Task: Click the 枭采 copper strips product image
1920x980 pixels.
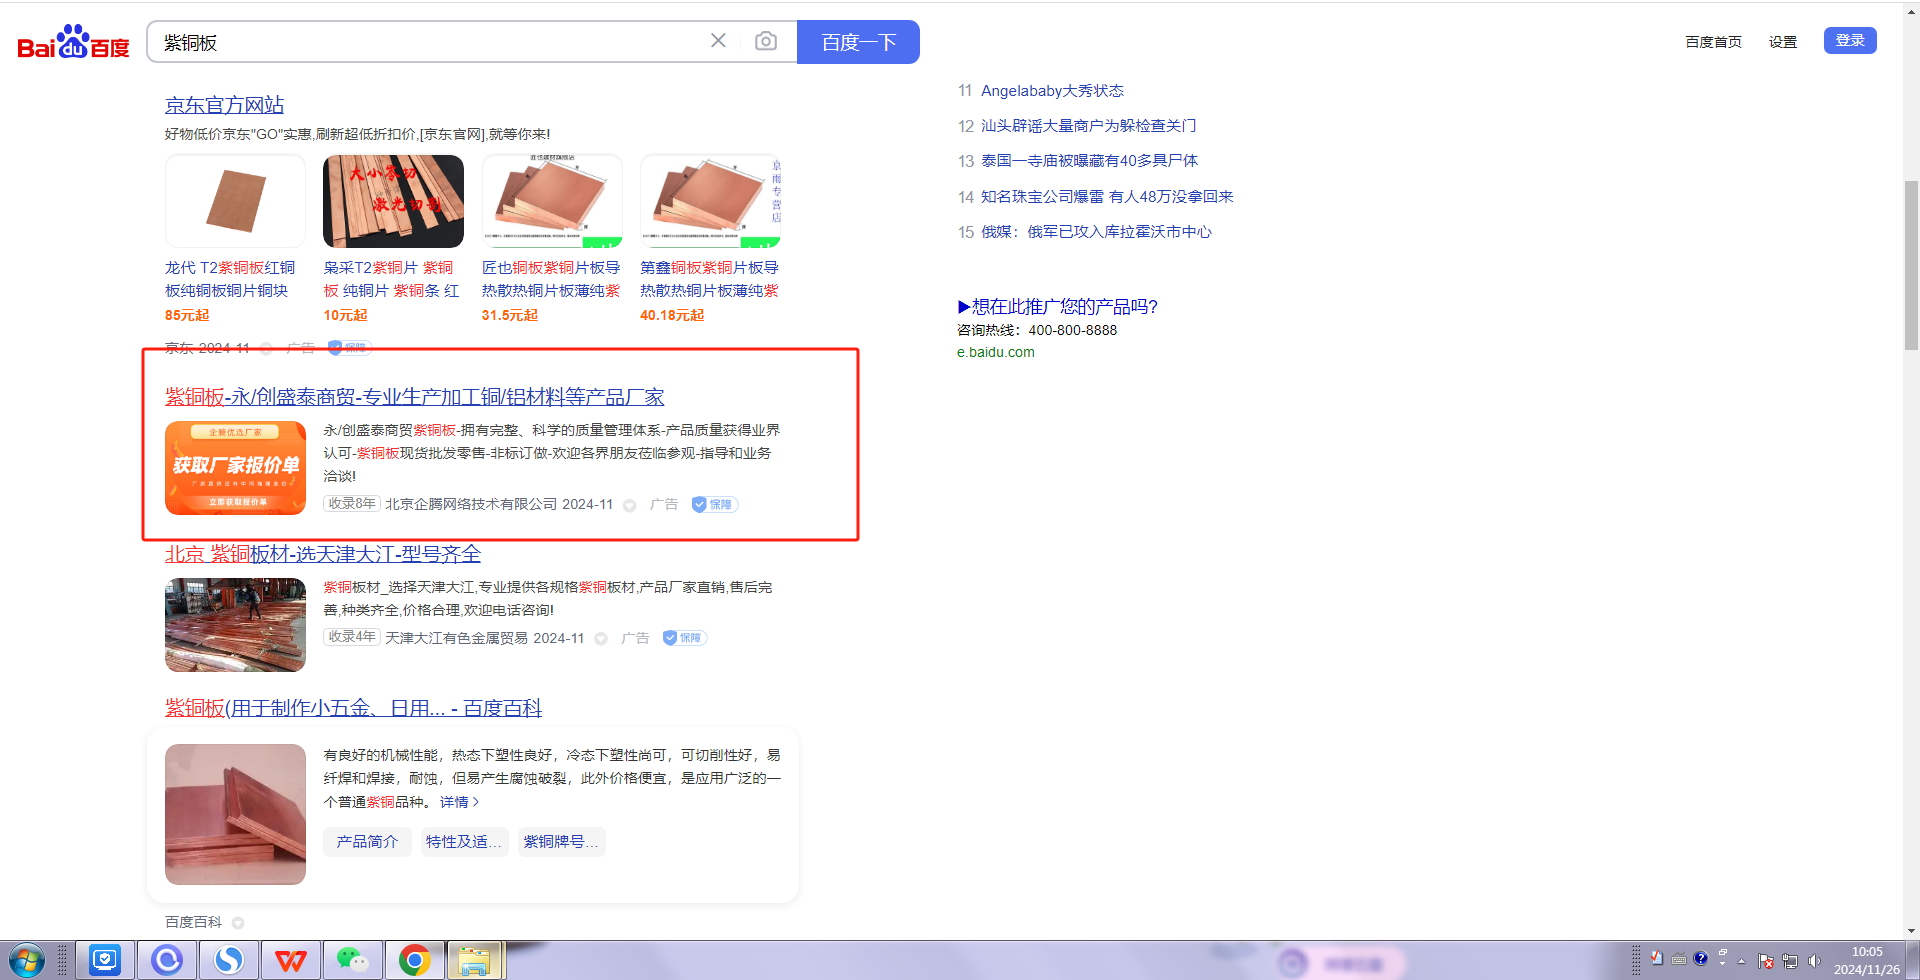Action: coord(393,201)
